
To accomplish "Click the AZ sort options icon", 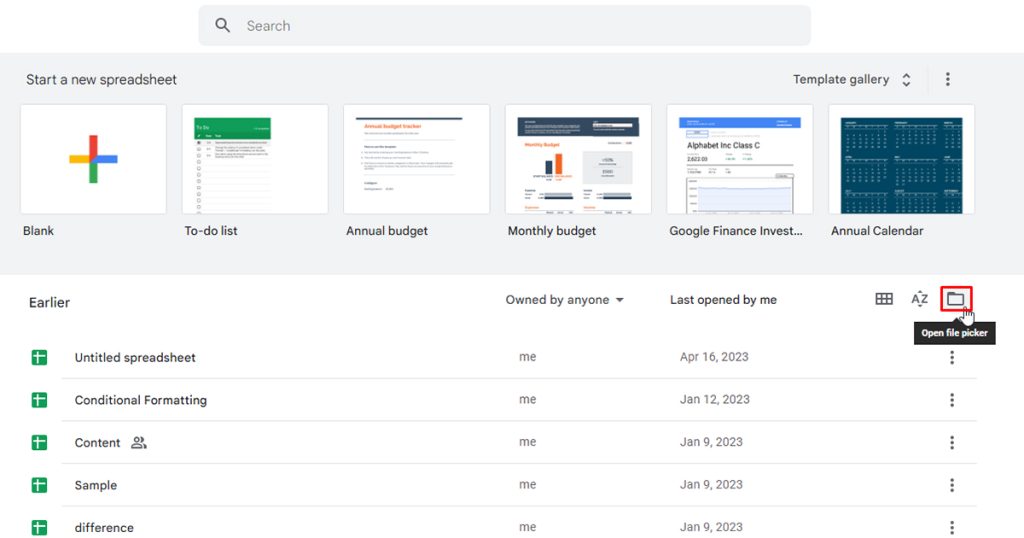I will pos(919,299).
